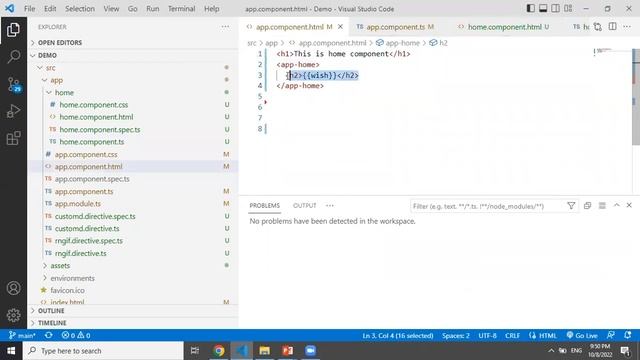This screenshot has height=360, width=640.
Task: Collapse the DEMO workspace folder section
Action: tap(133, 55)
